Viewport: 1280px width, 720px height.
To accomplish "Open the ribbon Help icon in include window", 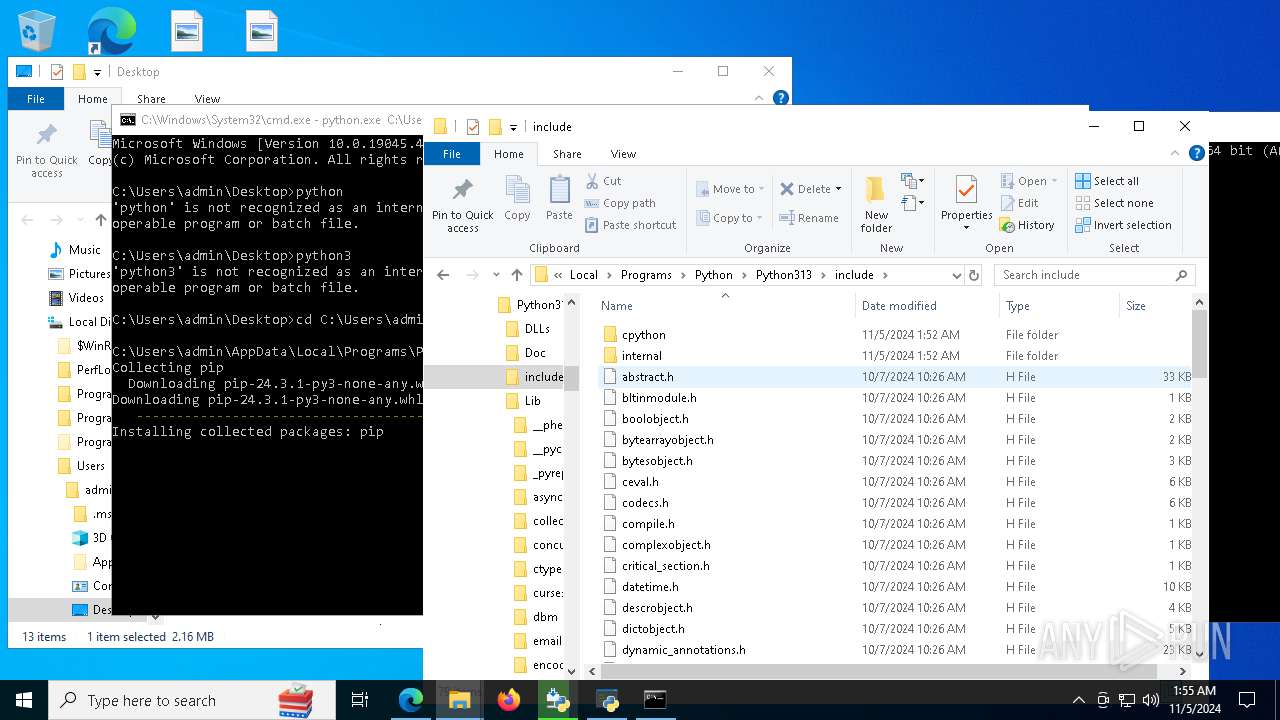I will point(1196,154).
